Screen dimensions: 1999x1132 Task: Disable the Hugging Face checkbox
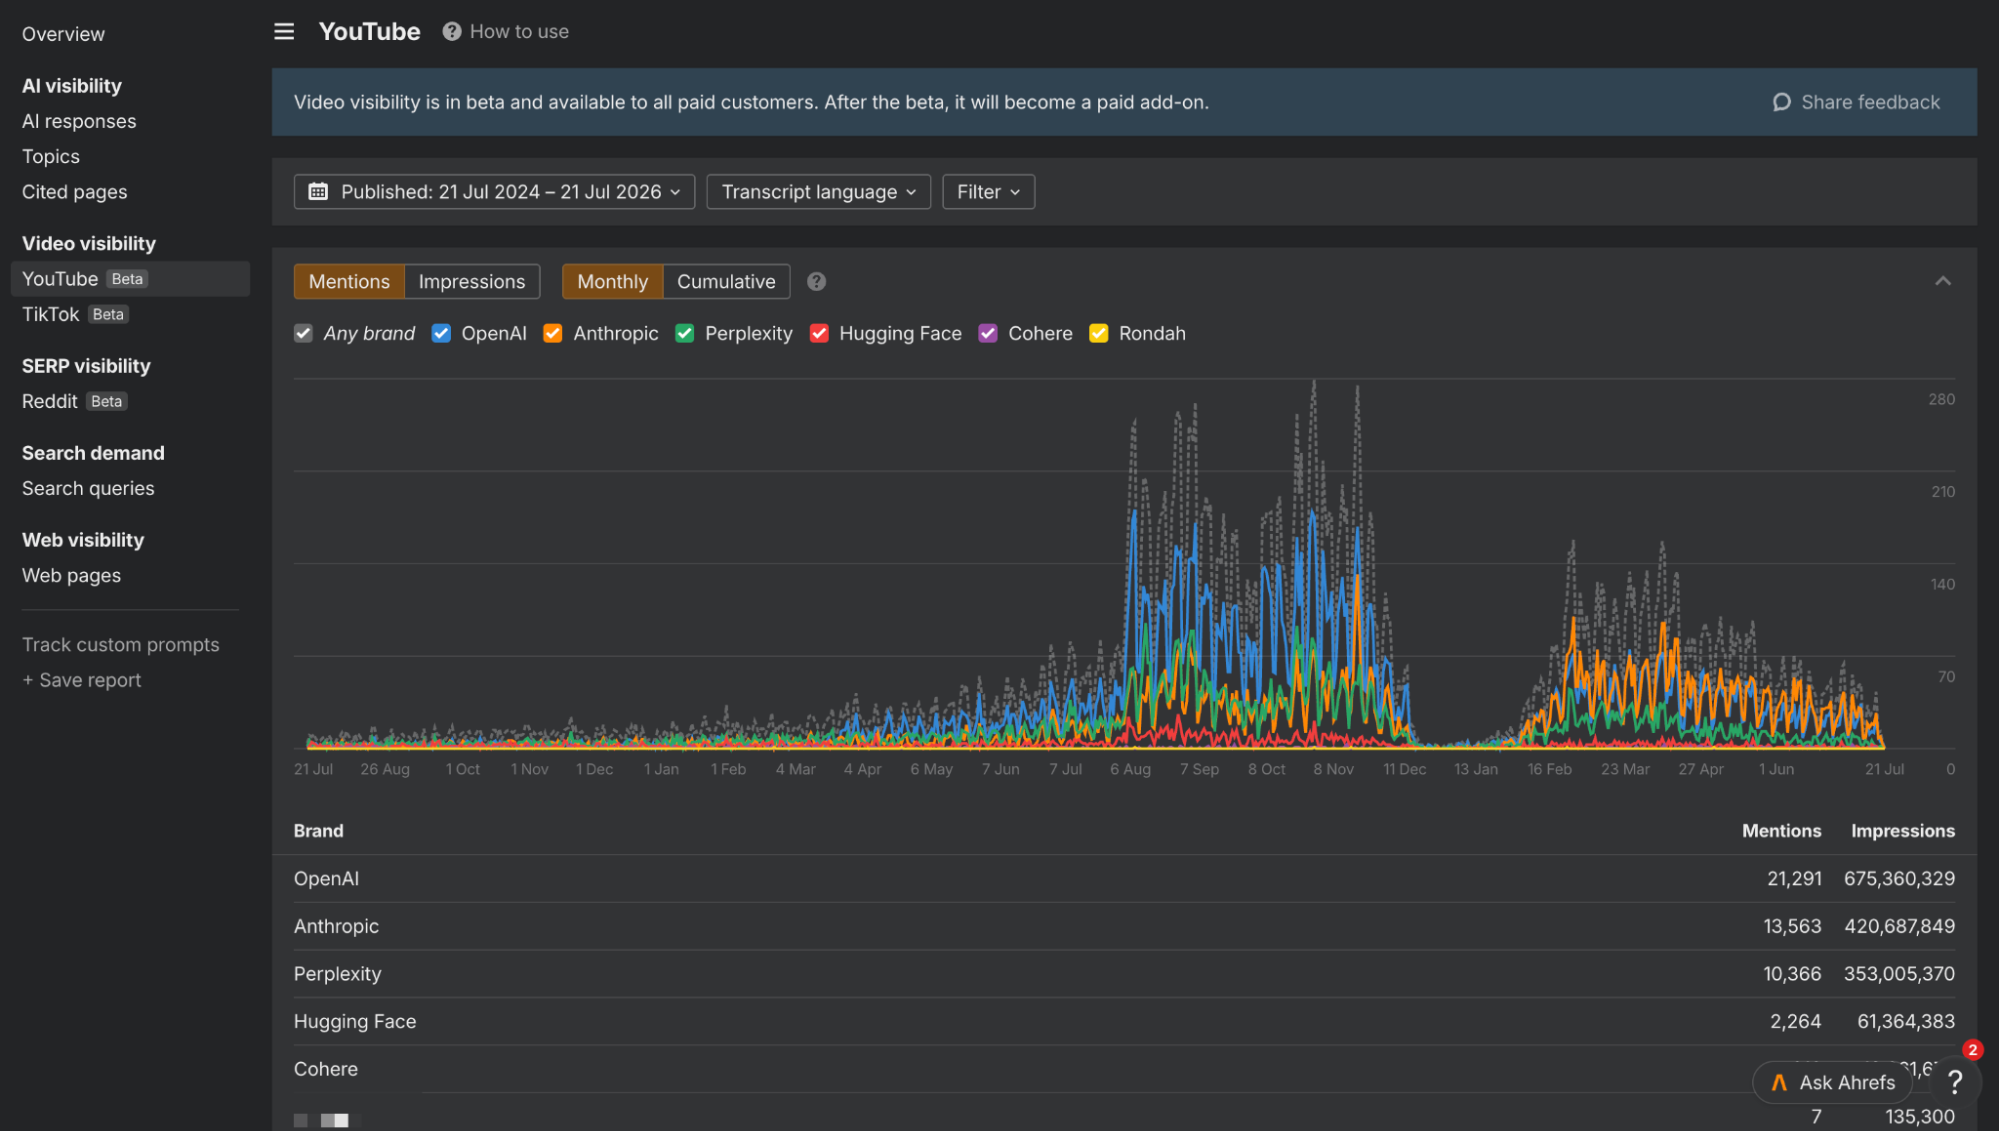819,333
